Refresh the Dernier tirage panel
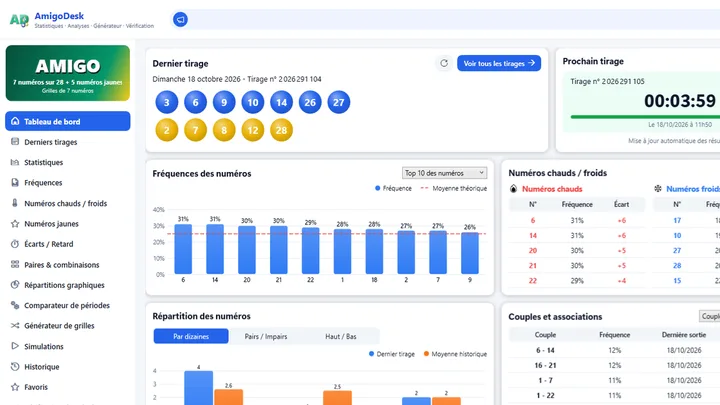The height and width of the screenshot is (405, 720). tap(444, 63)
